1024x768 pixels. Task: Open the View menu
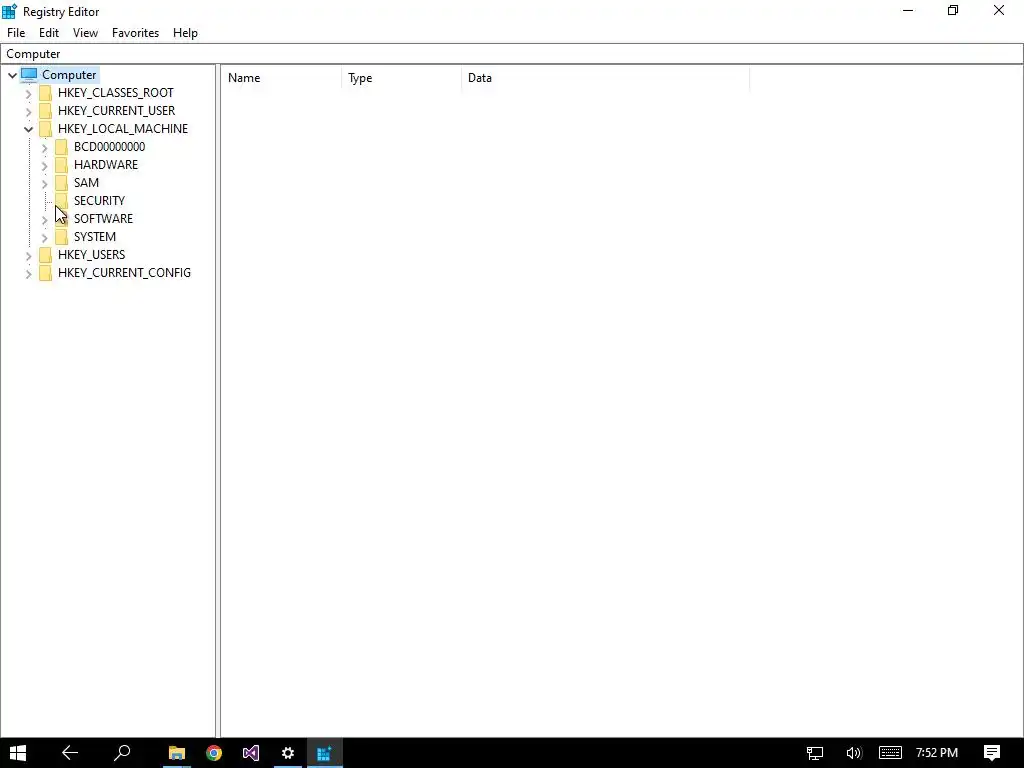[85, 33]
